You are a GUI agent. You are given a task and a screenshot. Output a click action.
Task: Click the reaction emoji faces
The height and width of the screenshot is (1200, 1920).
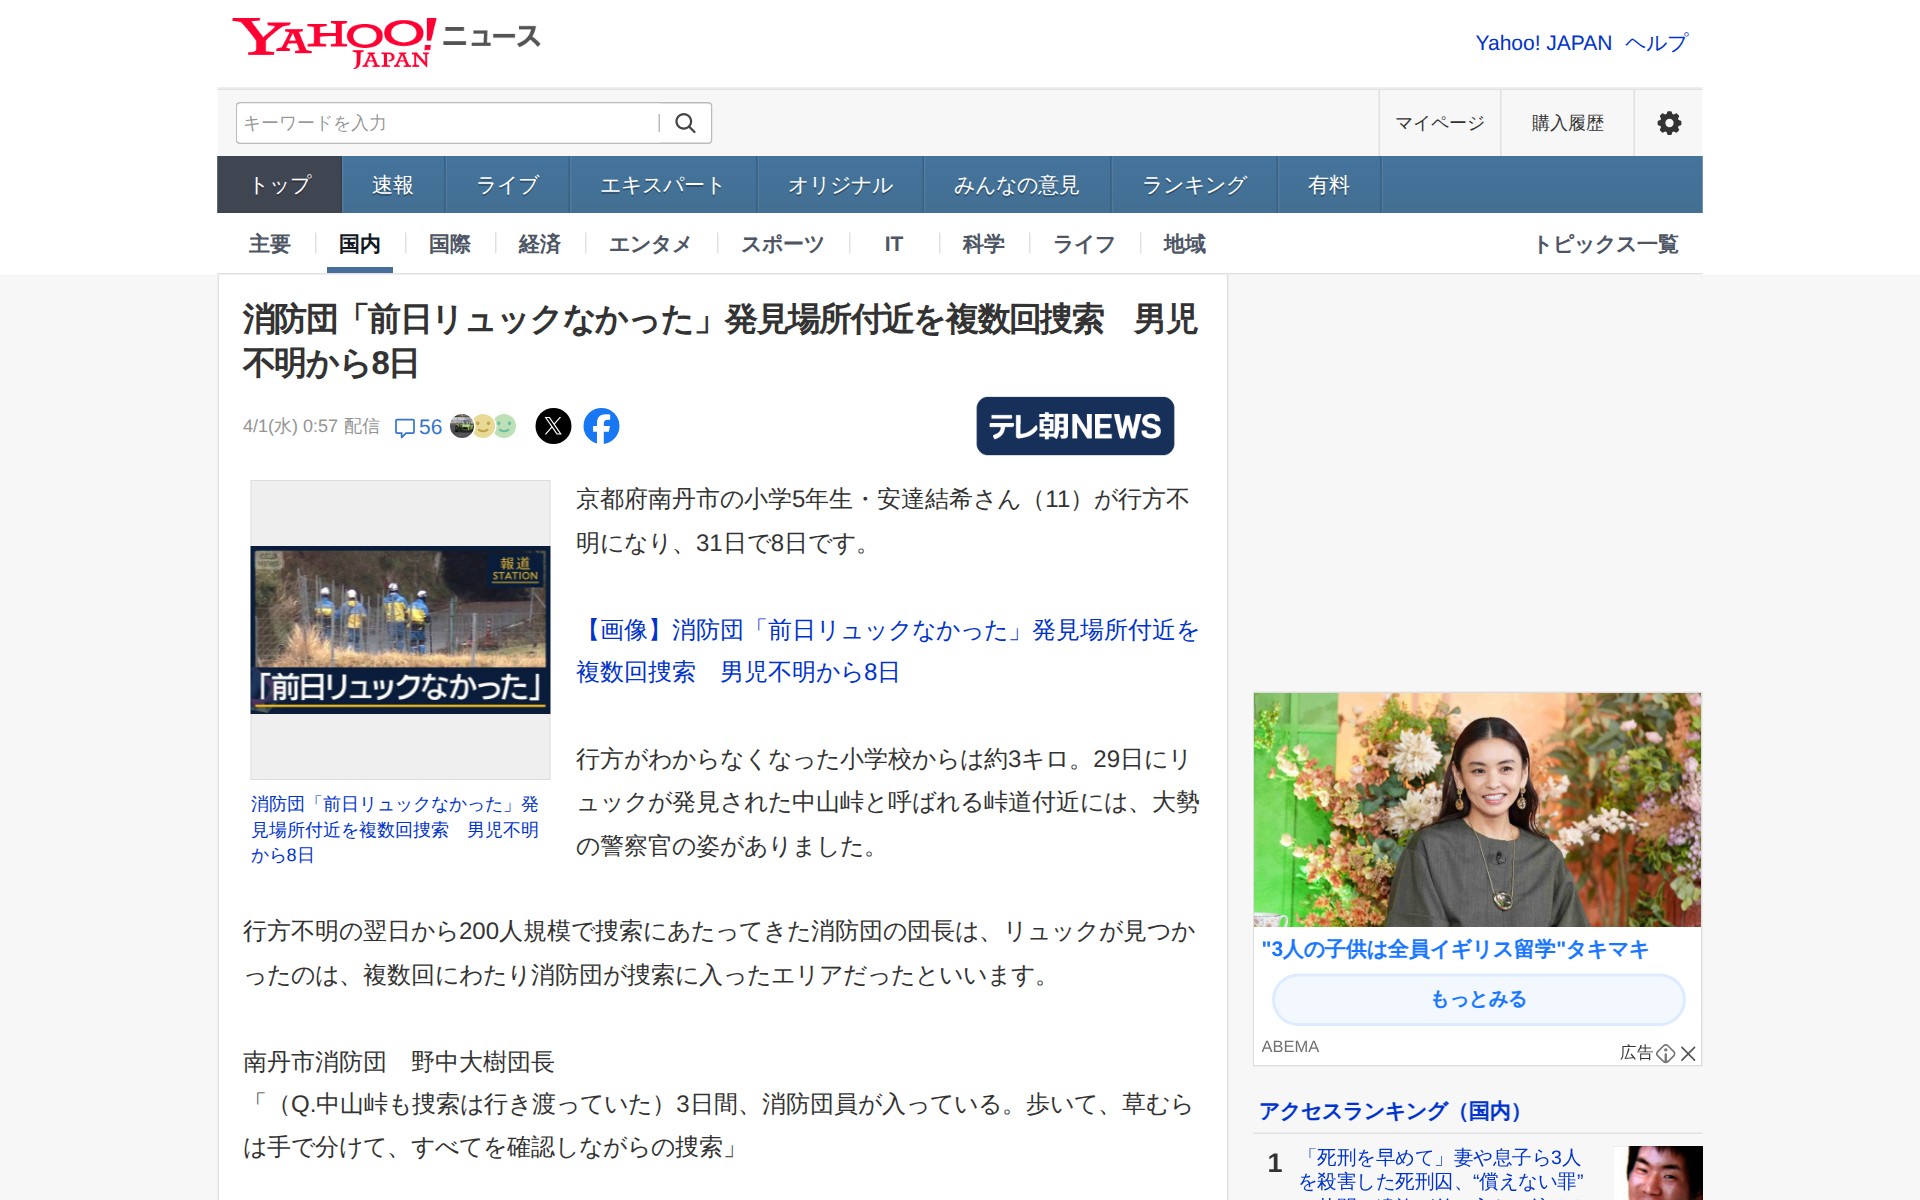(x=483, y=426)
